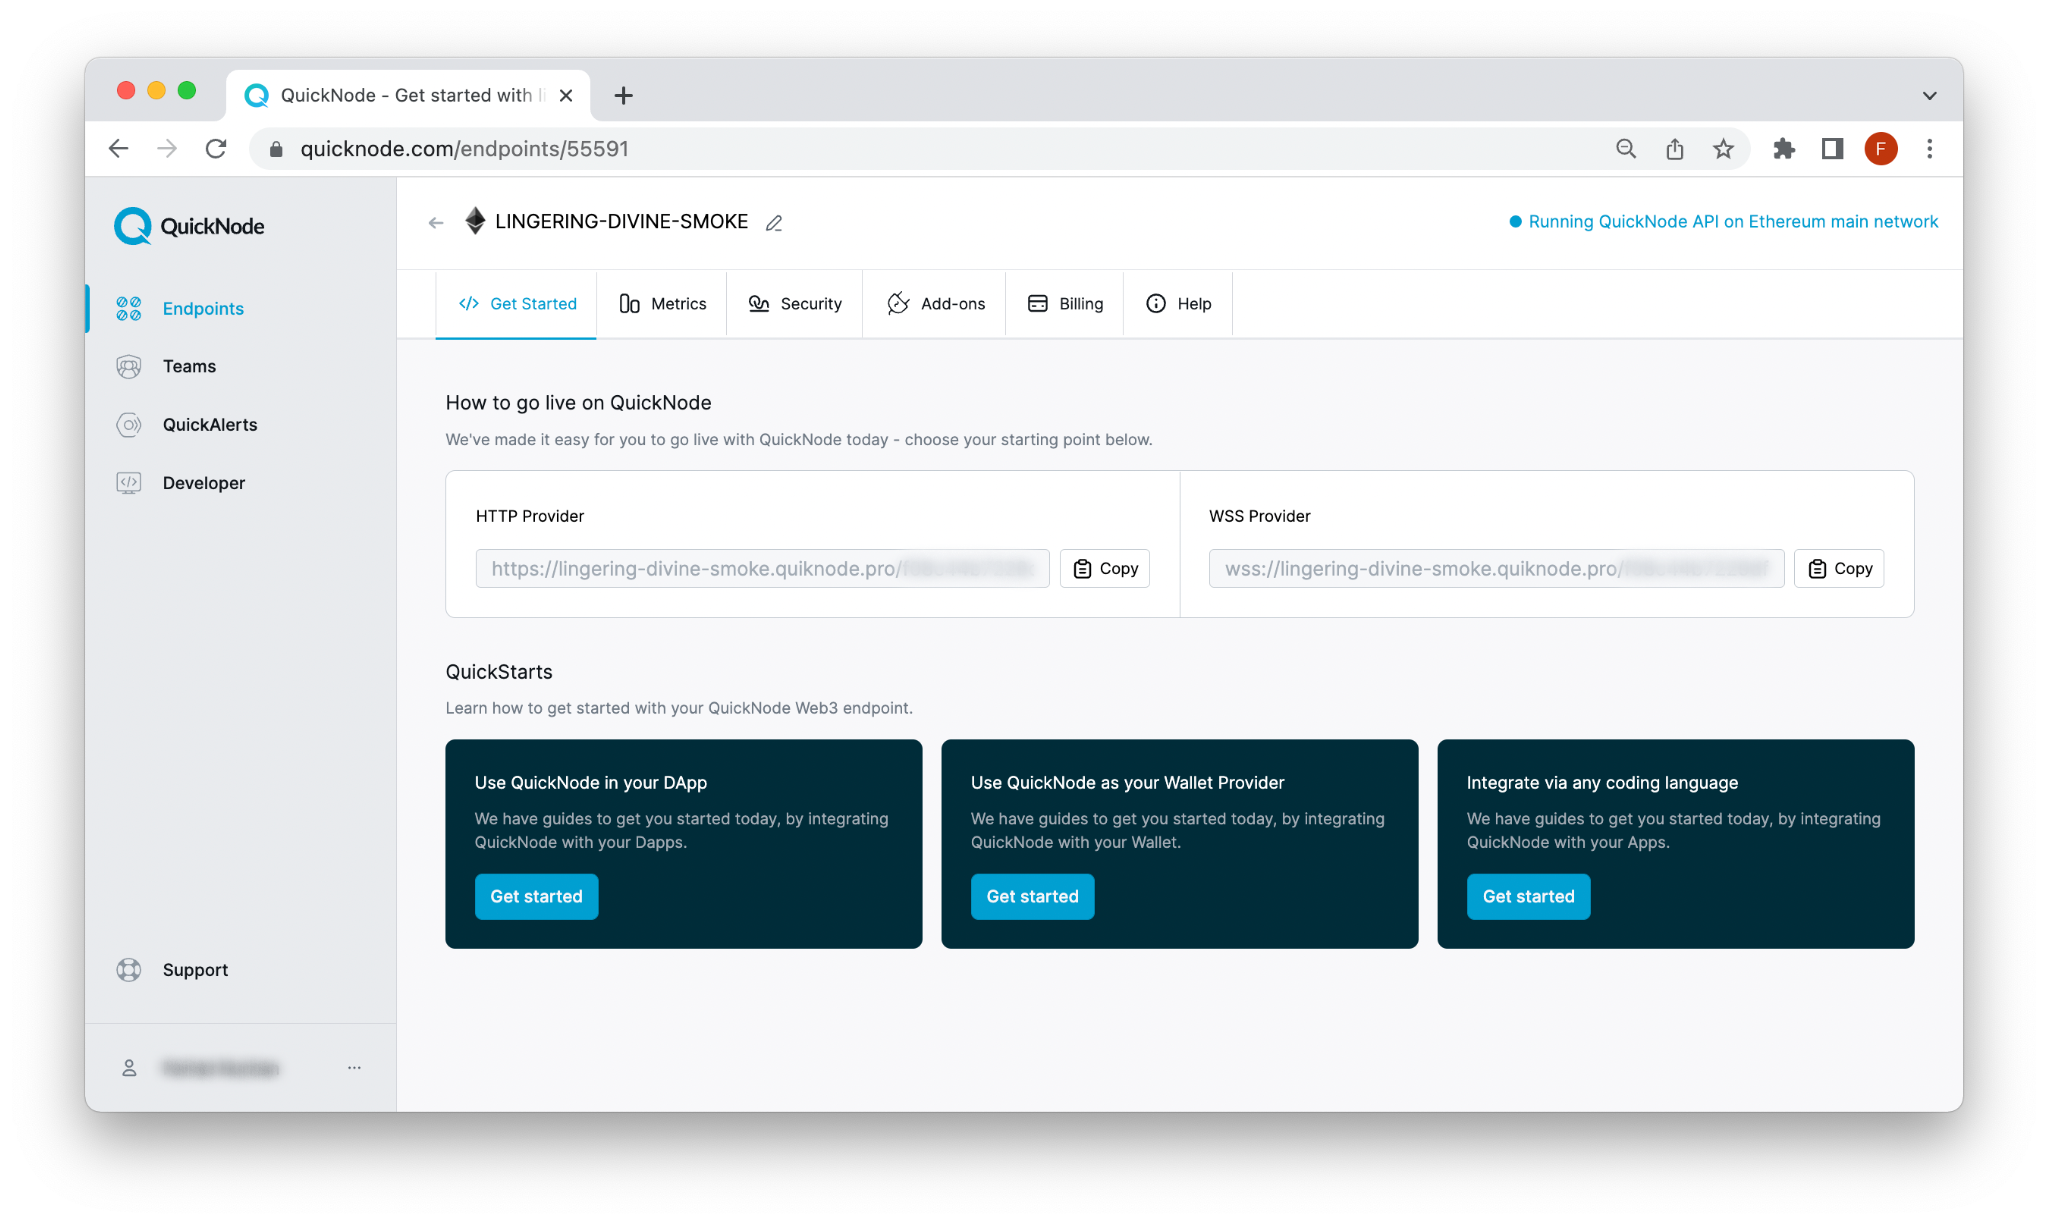
Task: Click the Endpoints sidebar icon
Action: 130,307
